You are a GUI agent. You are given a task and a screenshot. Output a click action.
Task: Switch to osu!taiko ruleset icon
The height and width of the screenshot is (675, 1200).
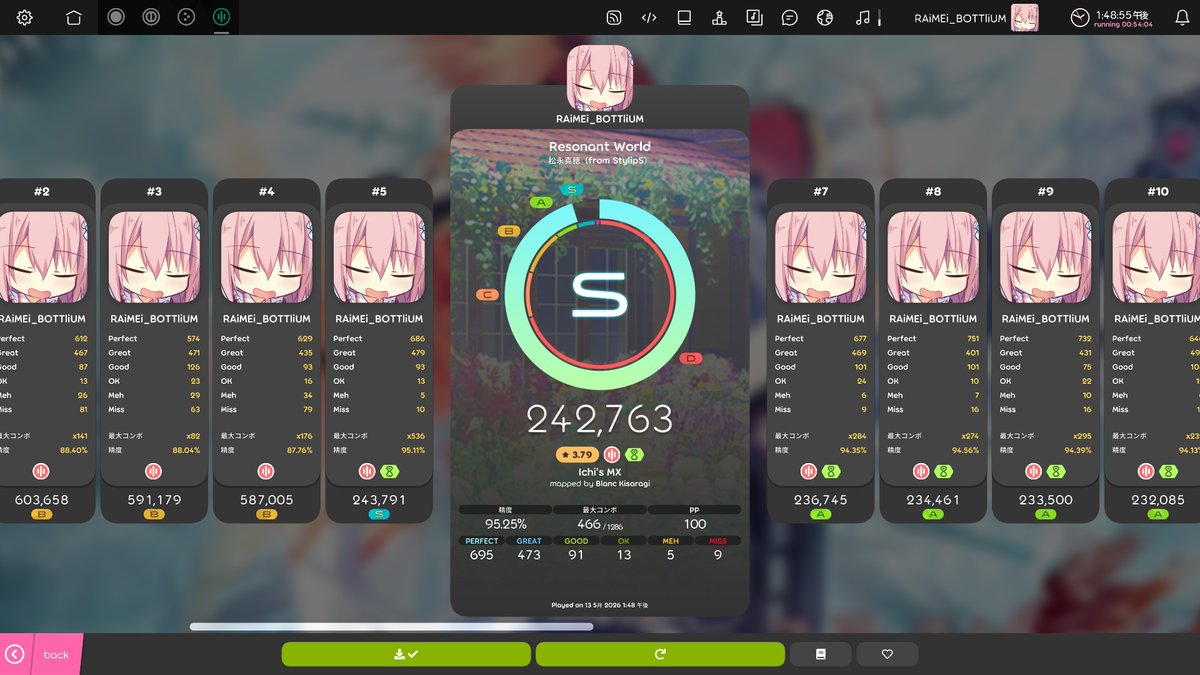coord(150,17)
